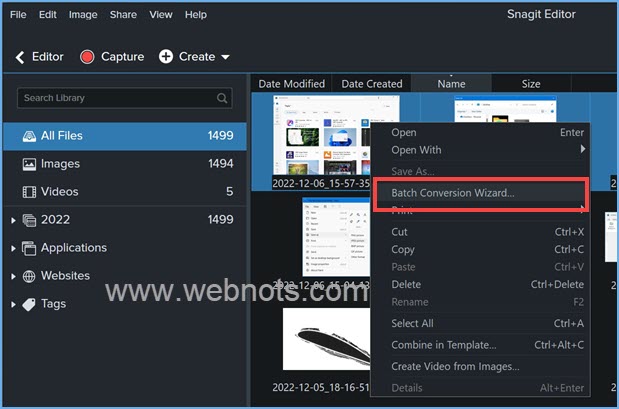Open the Open With submenu
This screenshot has width=619, height=409.
click(x=480, y=150)
